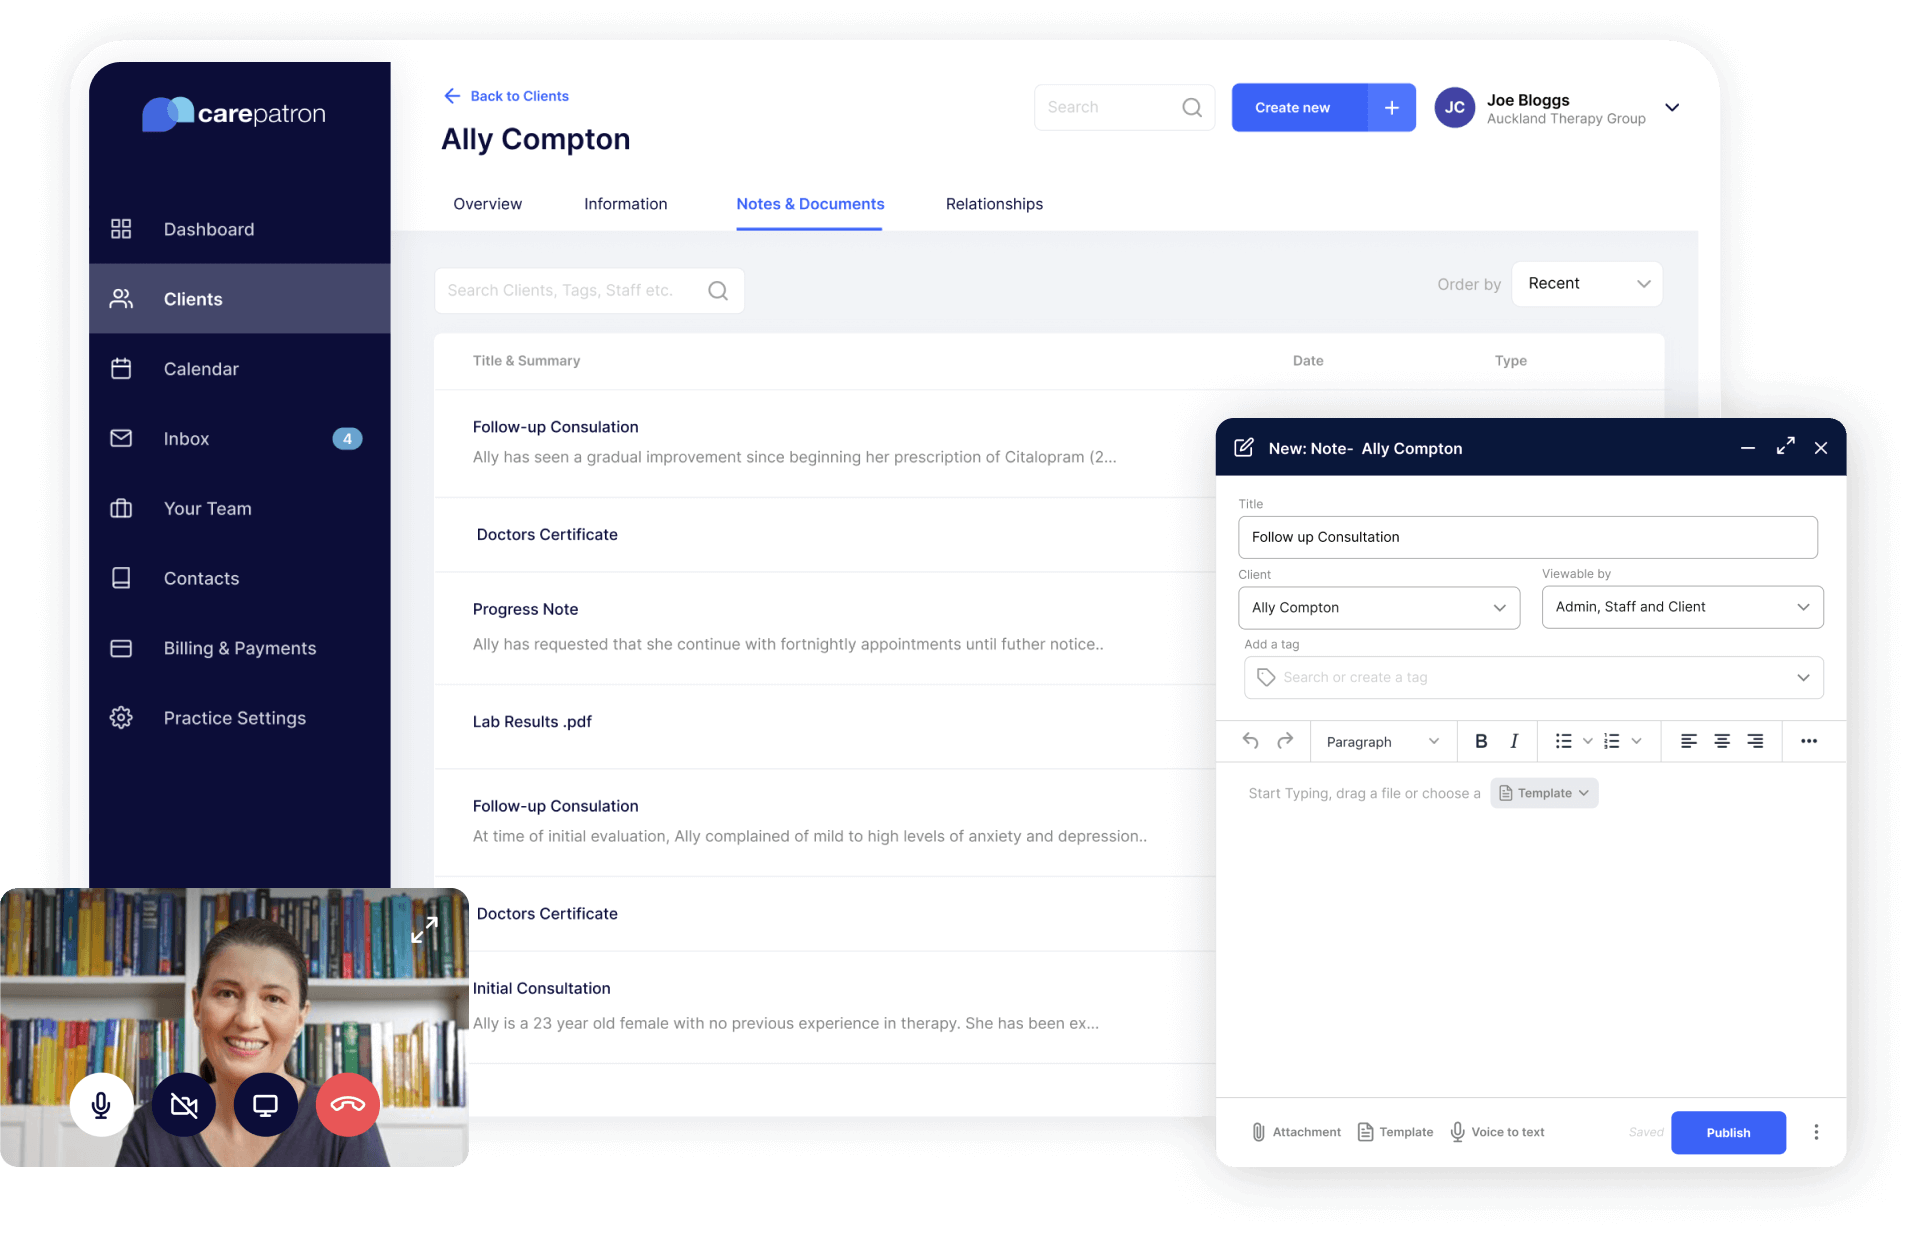The height and width of the screenshot is (1235, 1915).
Task: Open more formatting options ellipsis
Action: tap(1808, 741)
